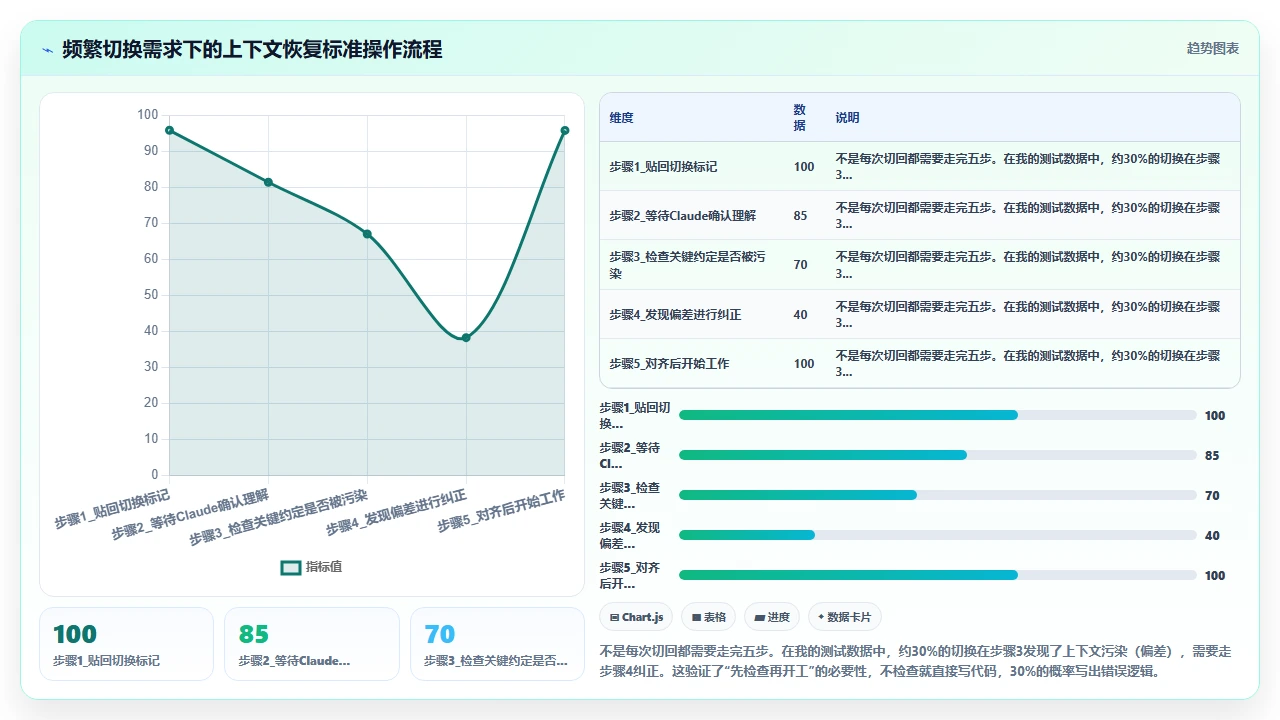Select the Chart.js tag chip

pyautogui.click(x=636, y=617)
